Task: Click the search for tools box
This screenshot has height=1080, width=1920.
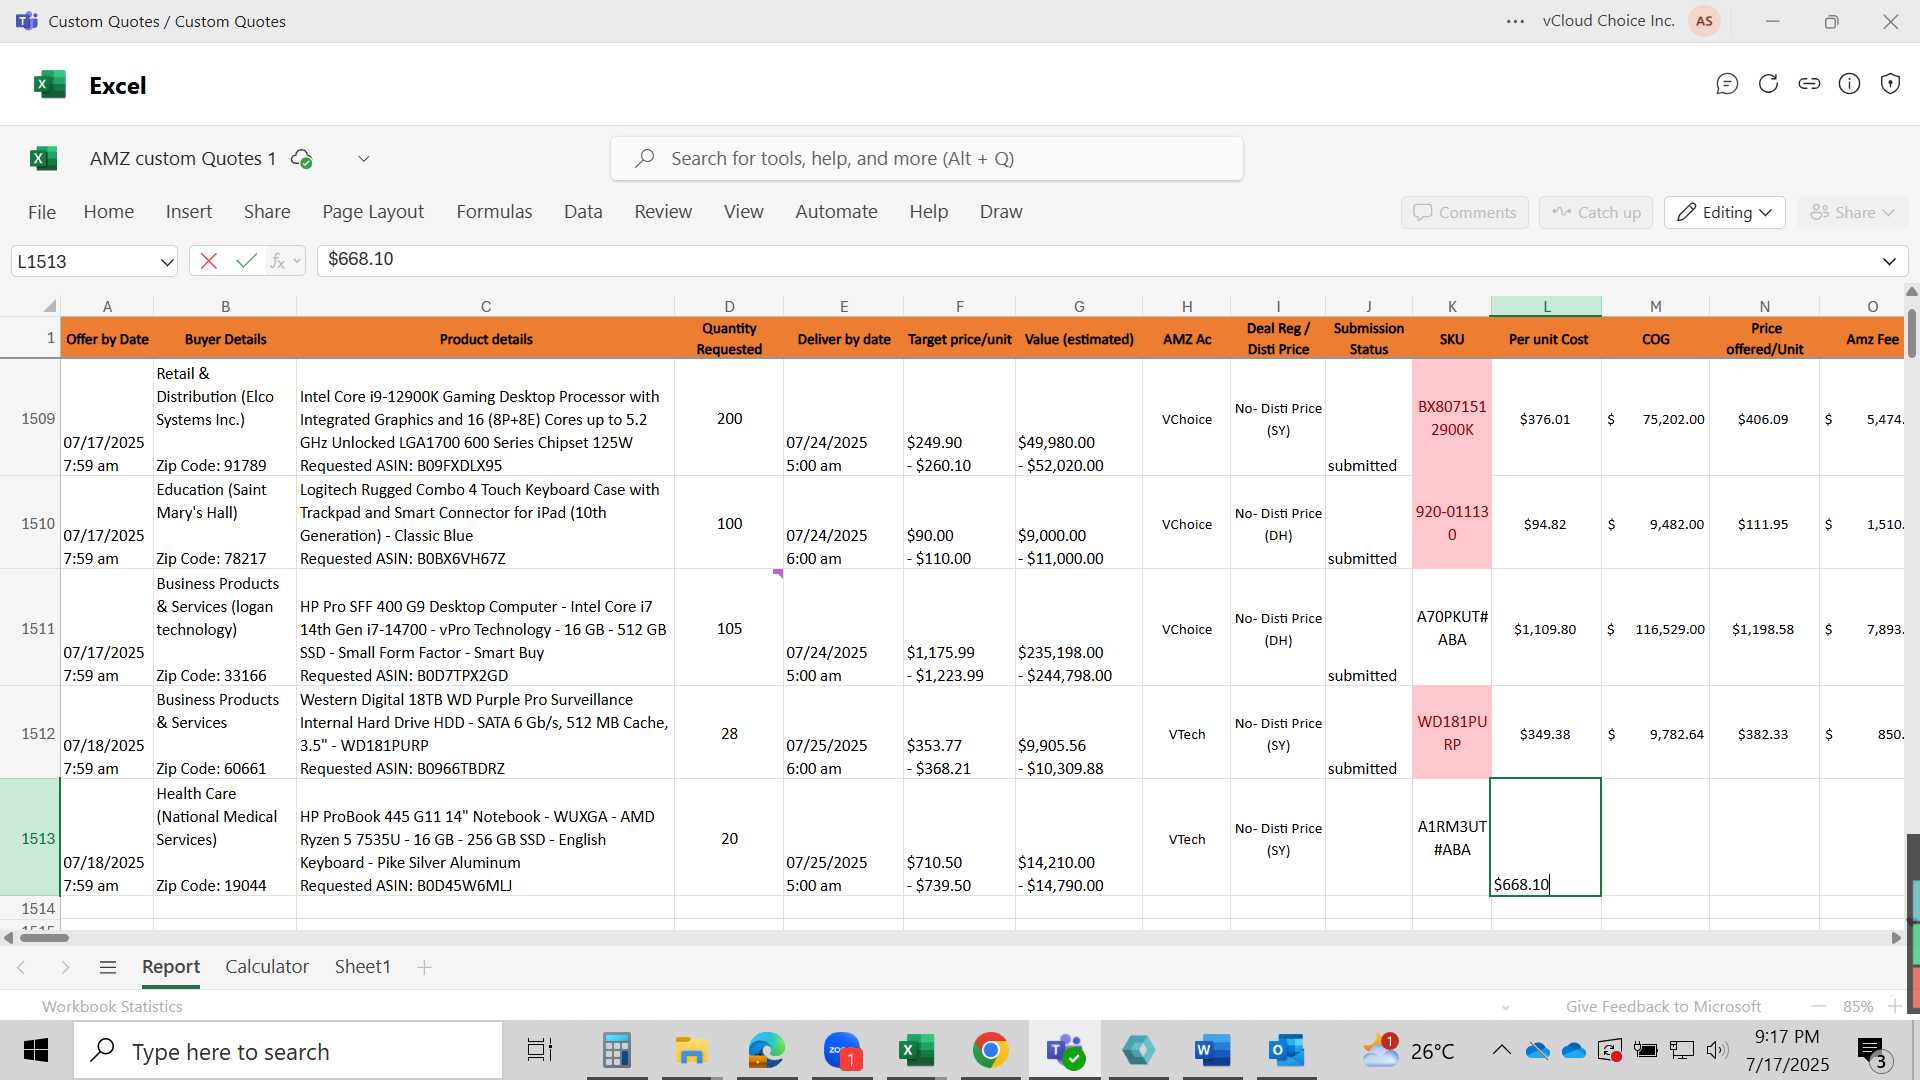Action: tap(926, 158)
